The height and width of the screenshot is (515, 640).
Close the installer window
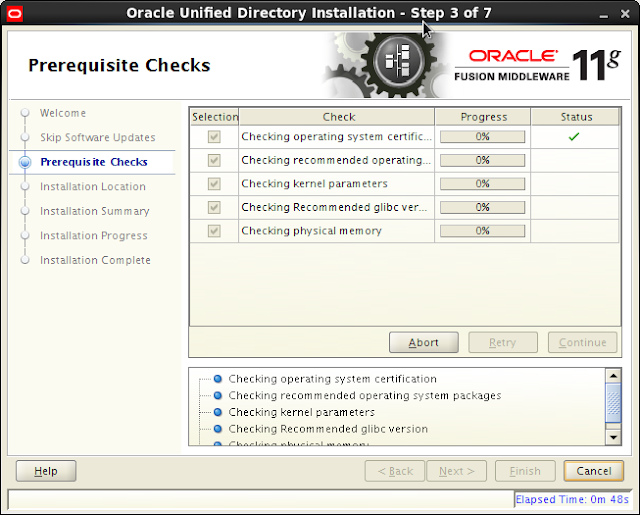click(625, 14)
